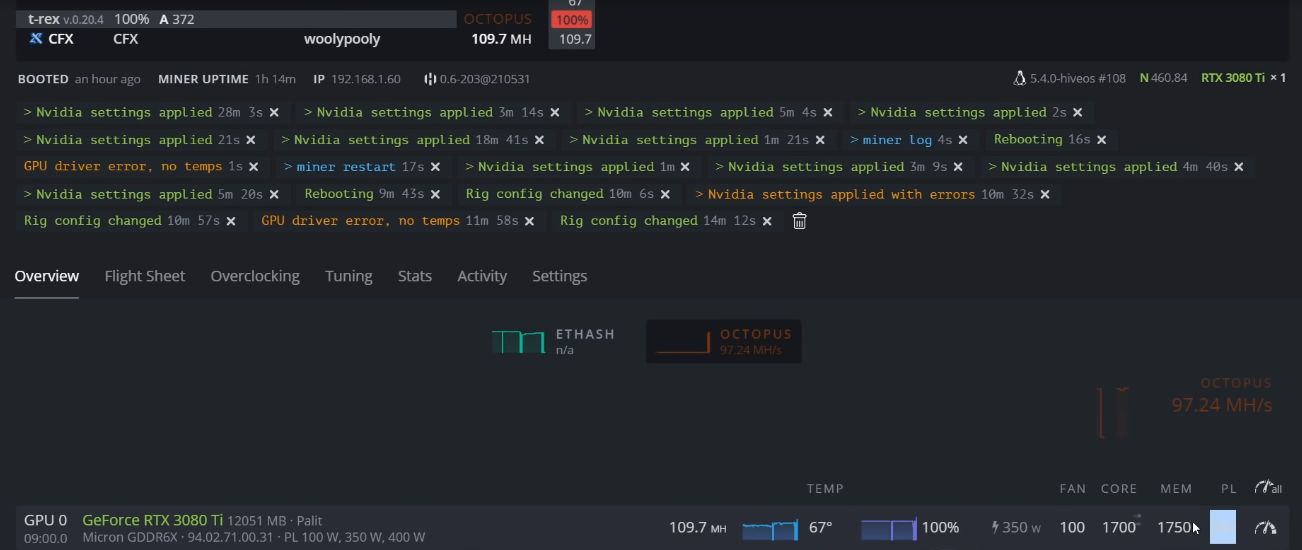Dismiss the 'Nvidia settings applied 4m 40s' message
This screenshot has width=1302, height=550.
pyautogui.click(x=1239, y=167)
